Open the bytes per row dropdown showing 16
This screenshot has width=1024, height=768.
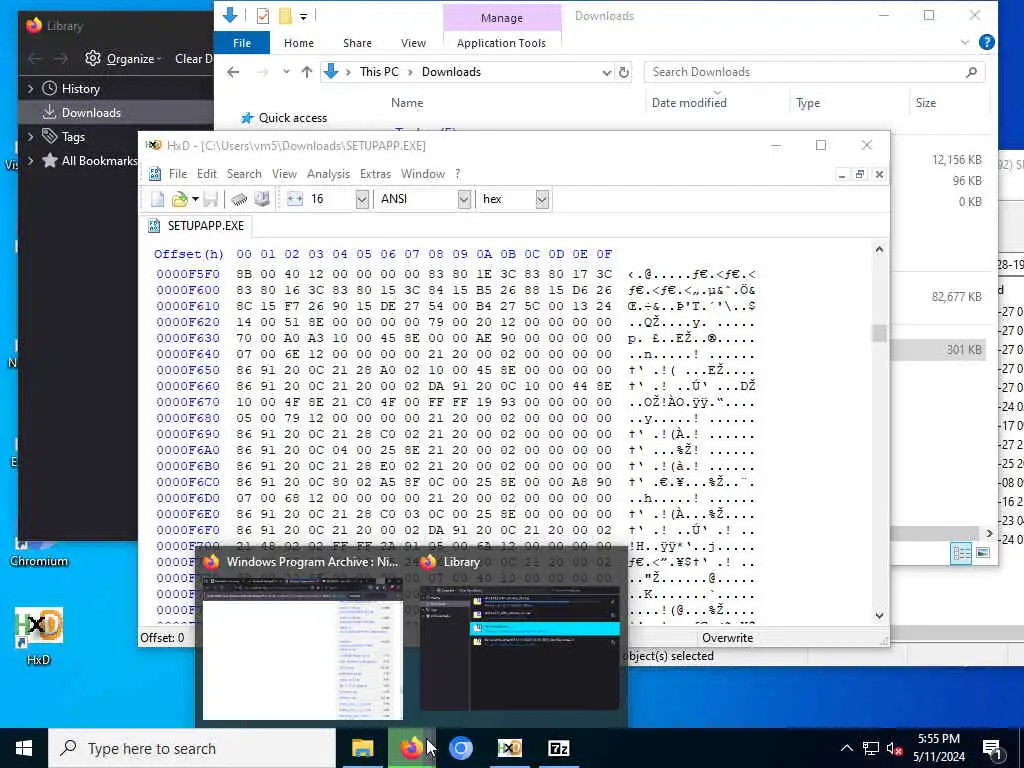click(362, 199)
